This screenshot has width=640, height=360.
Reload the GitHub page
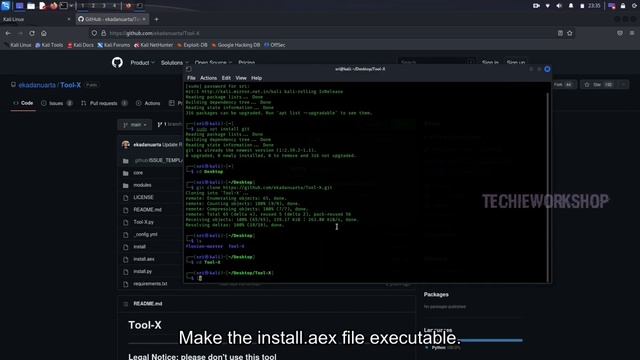click(x=32, y=33)
